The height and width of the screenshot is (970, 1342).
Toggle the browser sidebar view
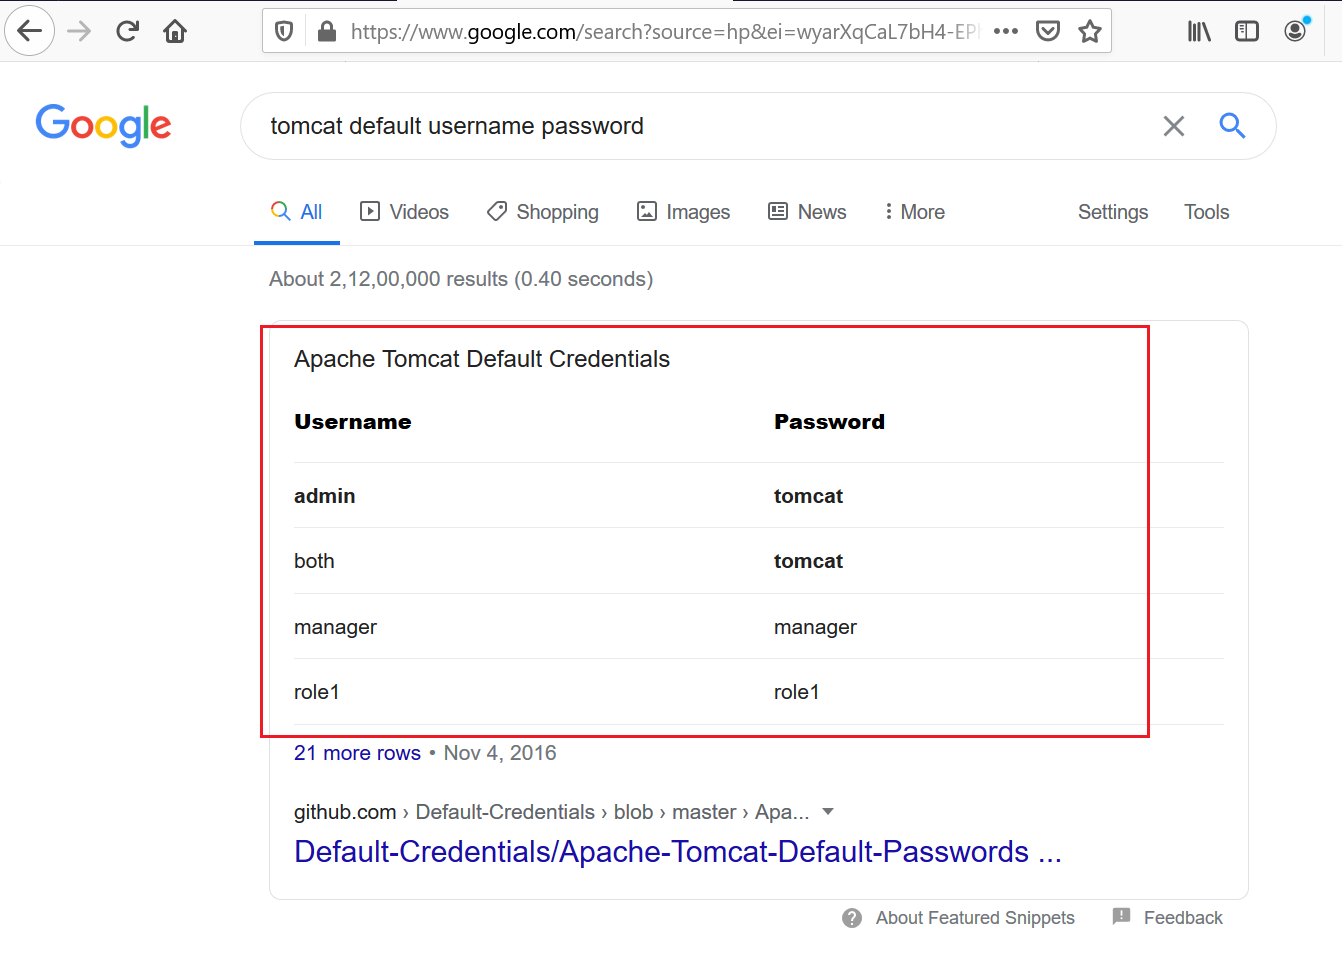pos(1247,32)
